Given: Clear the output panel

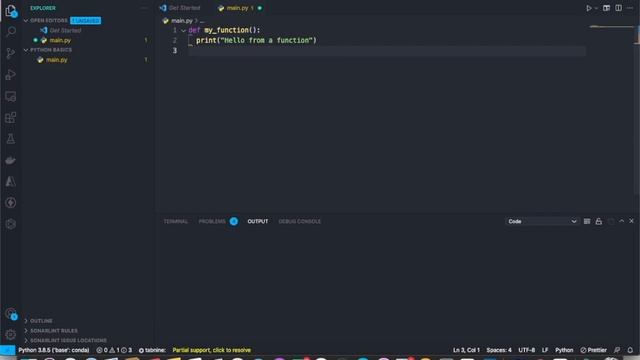Looking at the screenshot, I should point(587,221).
